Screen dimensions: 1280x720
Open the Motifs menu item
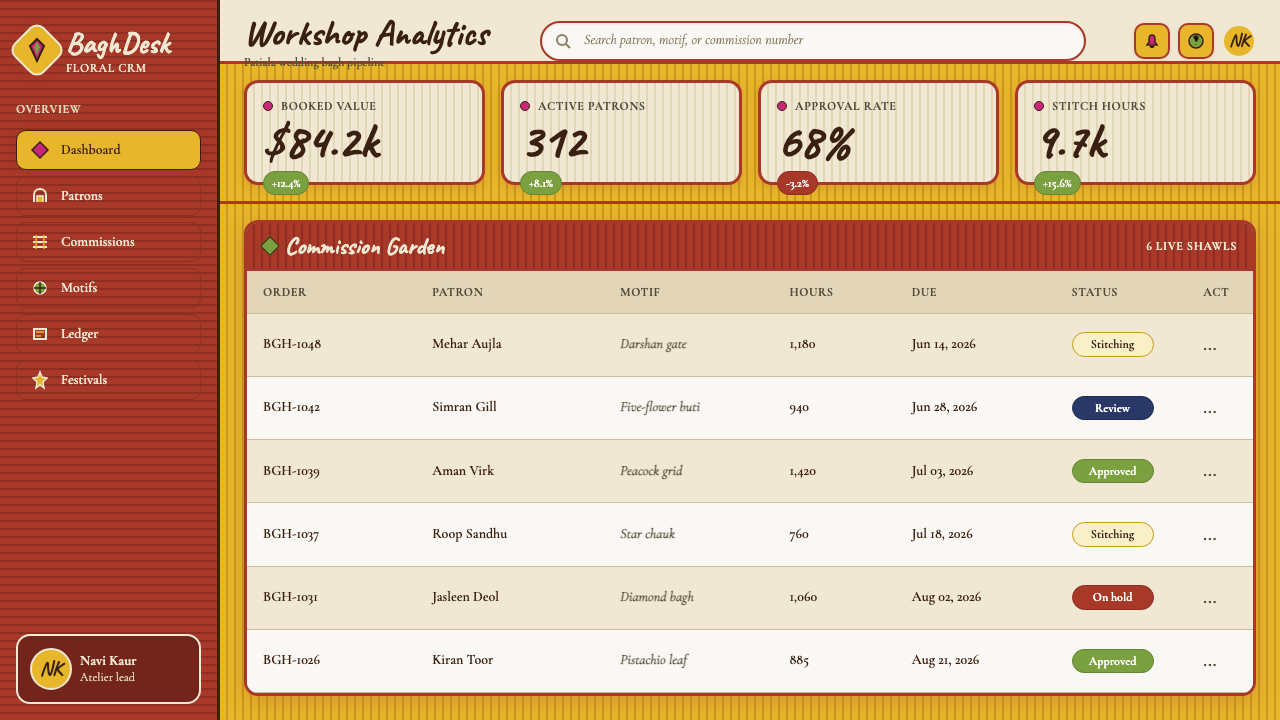pyautogui.click(x=108, y=288)
